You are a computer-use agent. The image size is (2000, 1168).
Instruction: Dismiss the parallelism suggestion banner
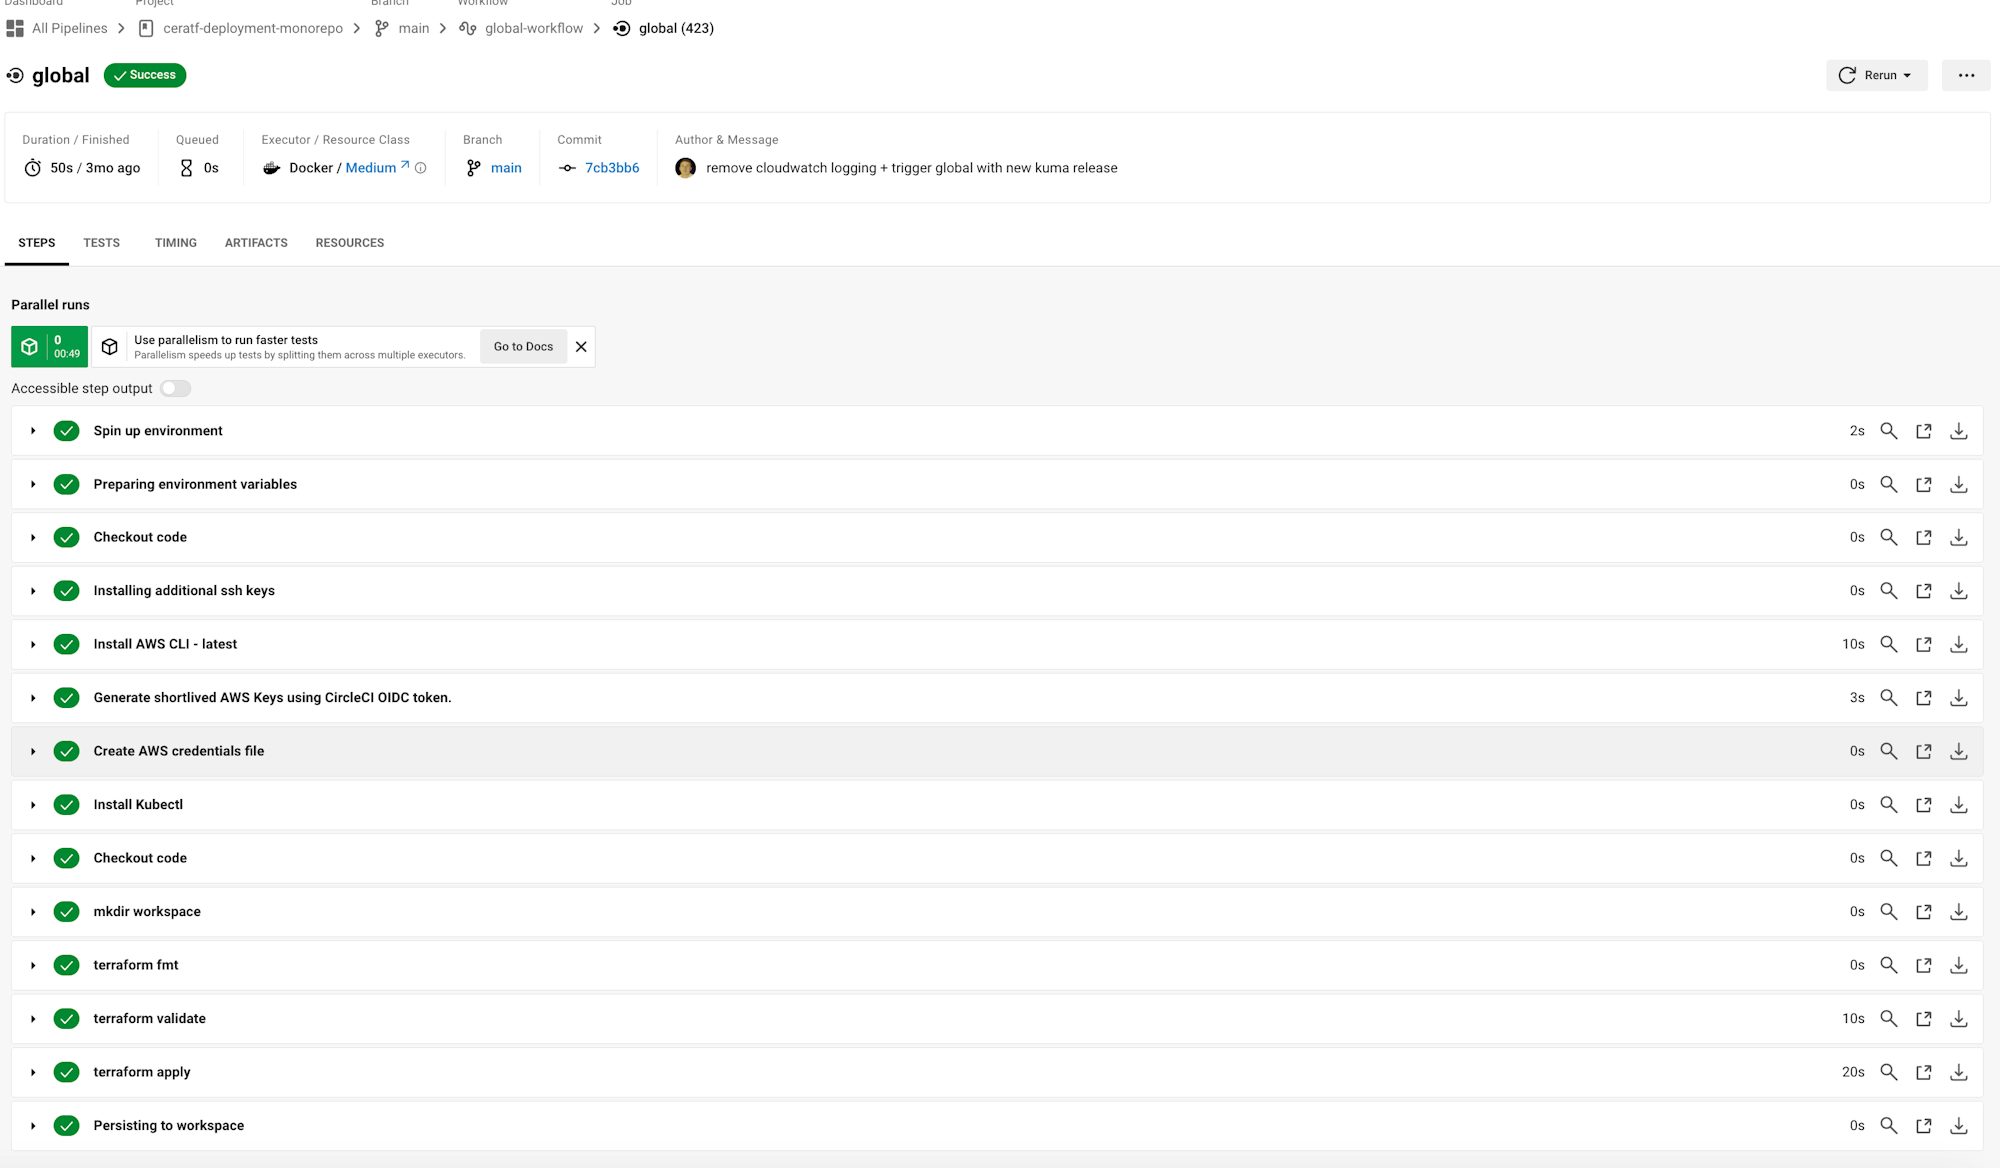[581, 346]
